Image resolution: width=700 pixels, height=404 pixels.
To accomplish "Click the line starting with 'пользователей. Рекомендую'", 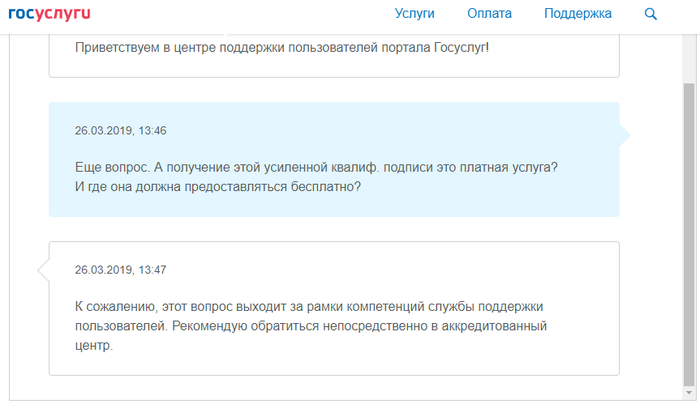I will click(x=311, y=326).
